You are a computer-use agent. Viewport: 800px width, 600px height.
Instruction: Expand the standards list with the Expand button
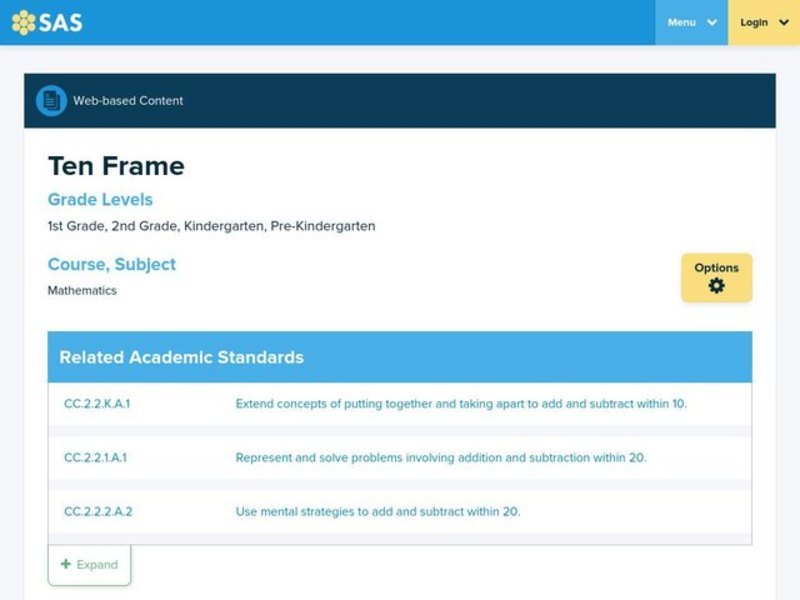[88, 564]
